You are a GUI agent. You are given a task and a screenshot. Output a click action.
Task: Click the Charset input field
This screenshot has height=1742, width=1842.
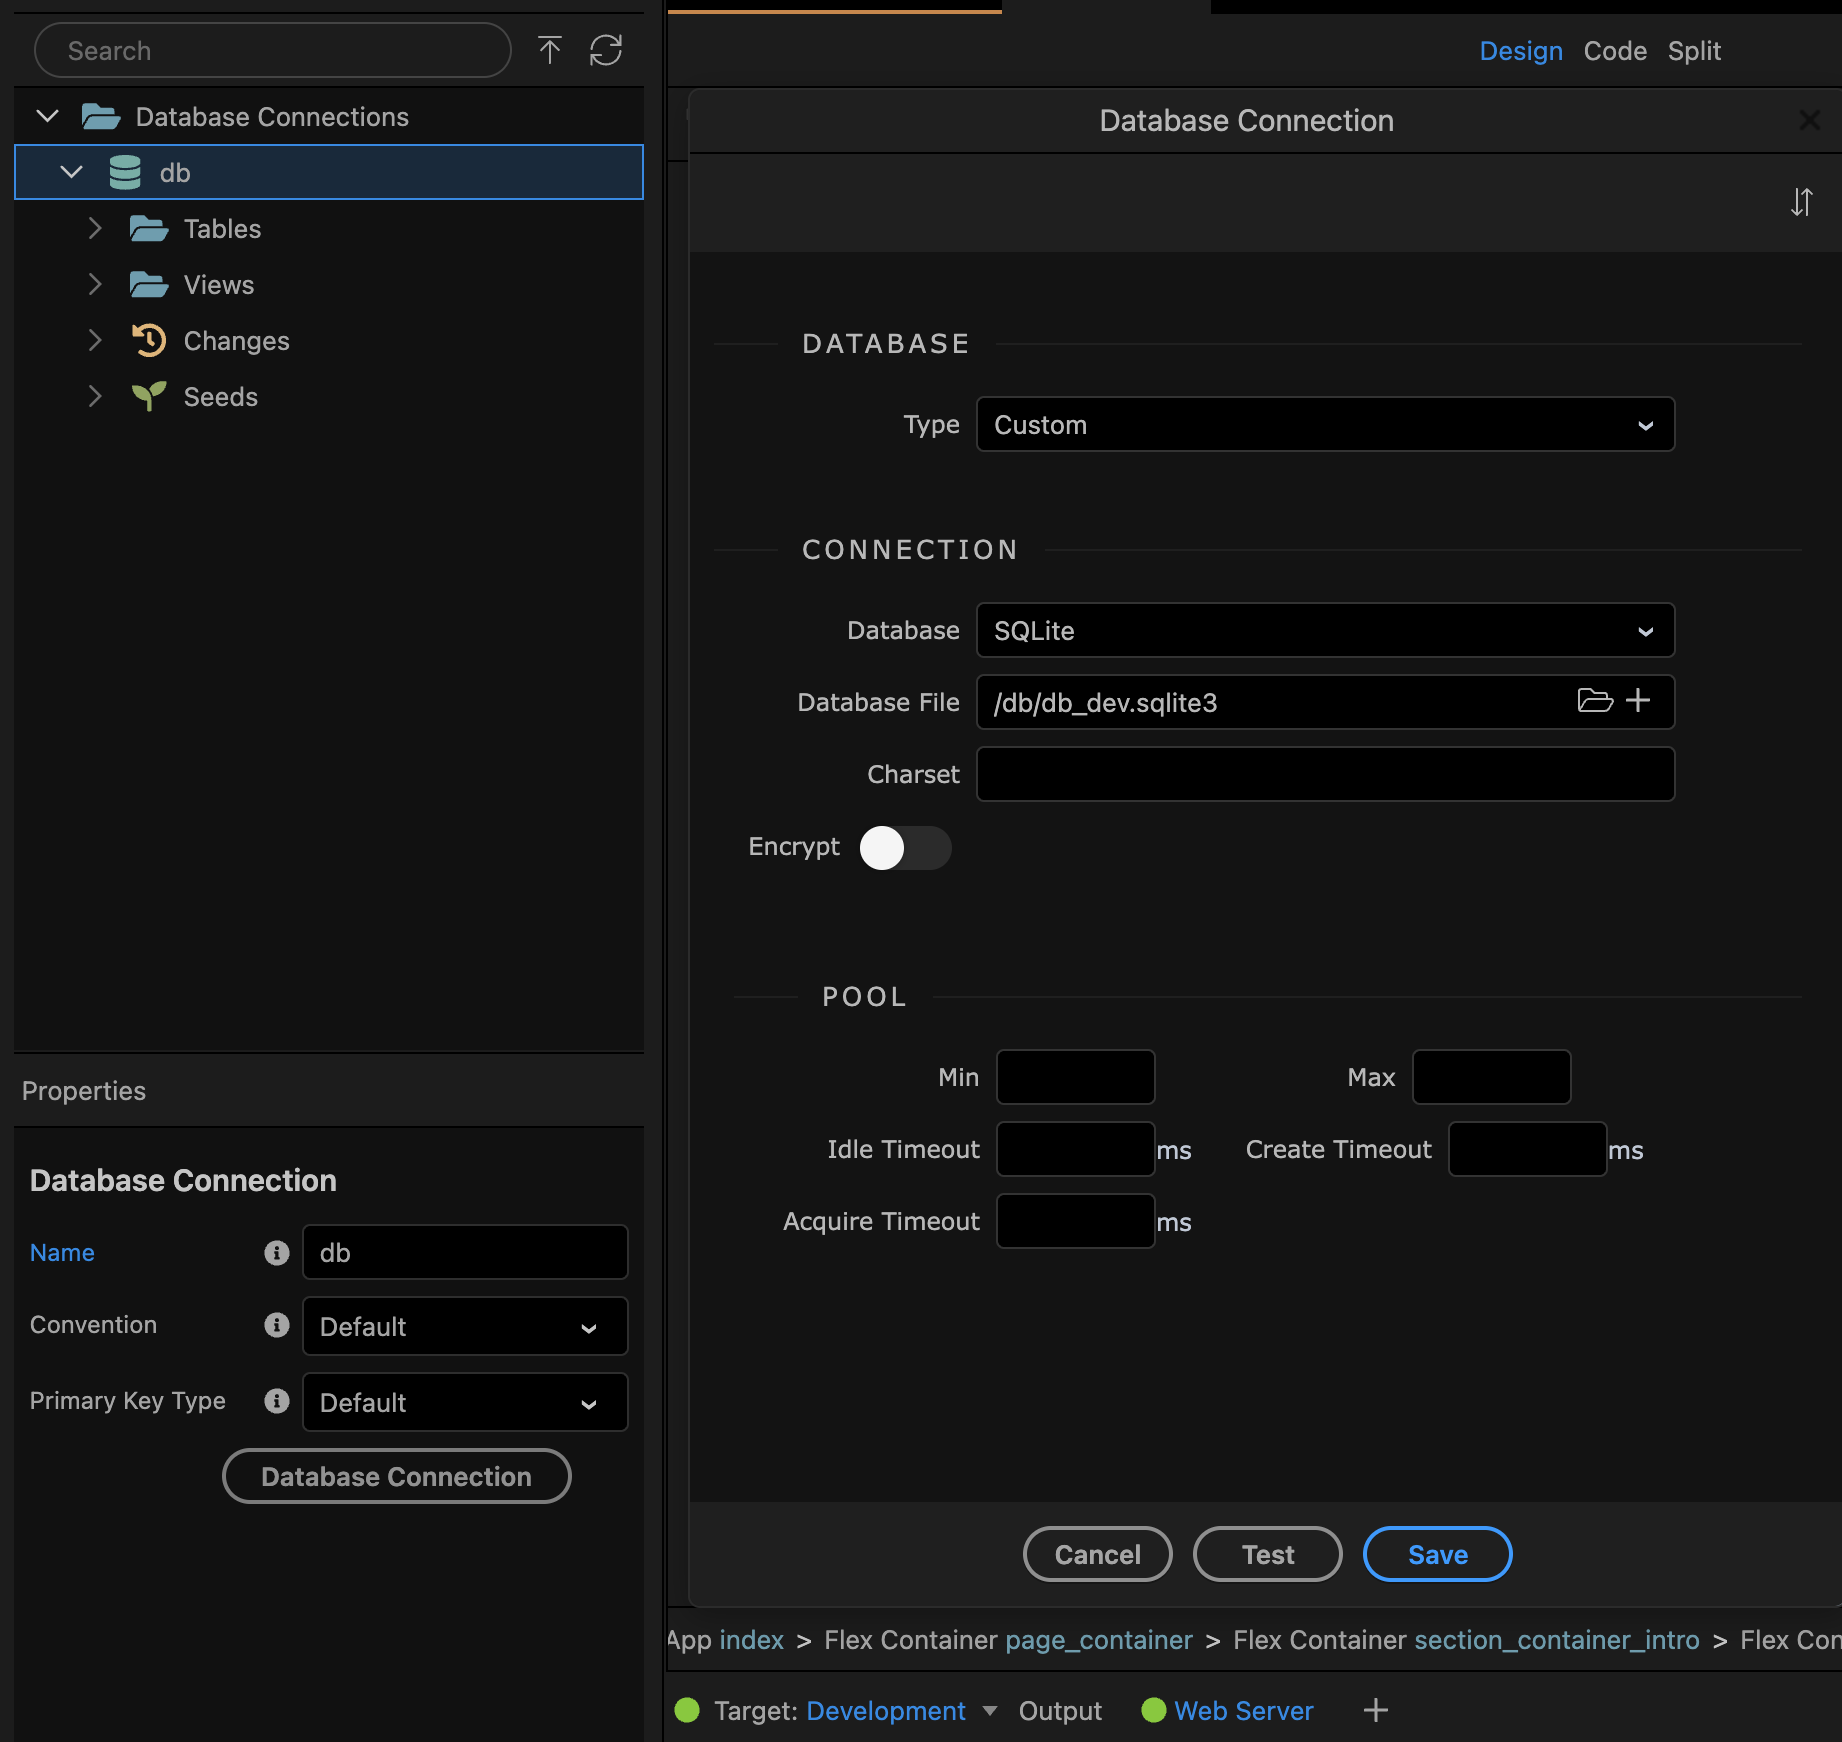point(1324,775)
